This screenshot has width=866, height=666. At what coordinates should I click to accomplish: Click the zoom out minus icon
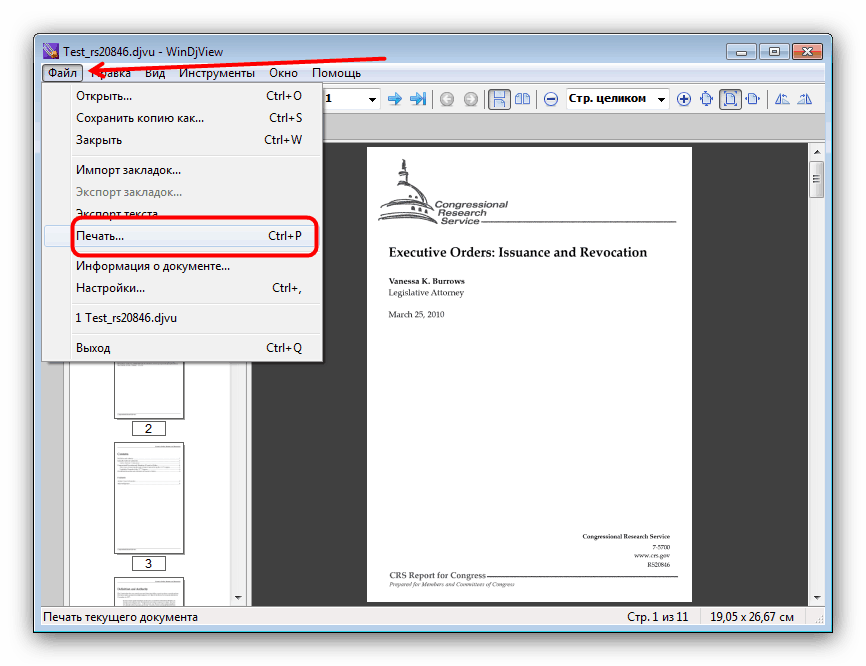click(551, 99)
